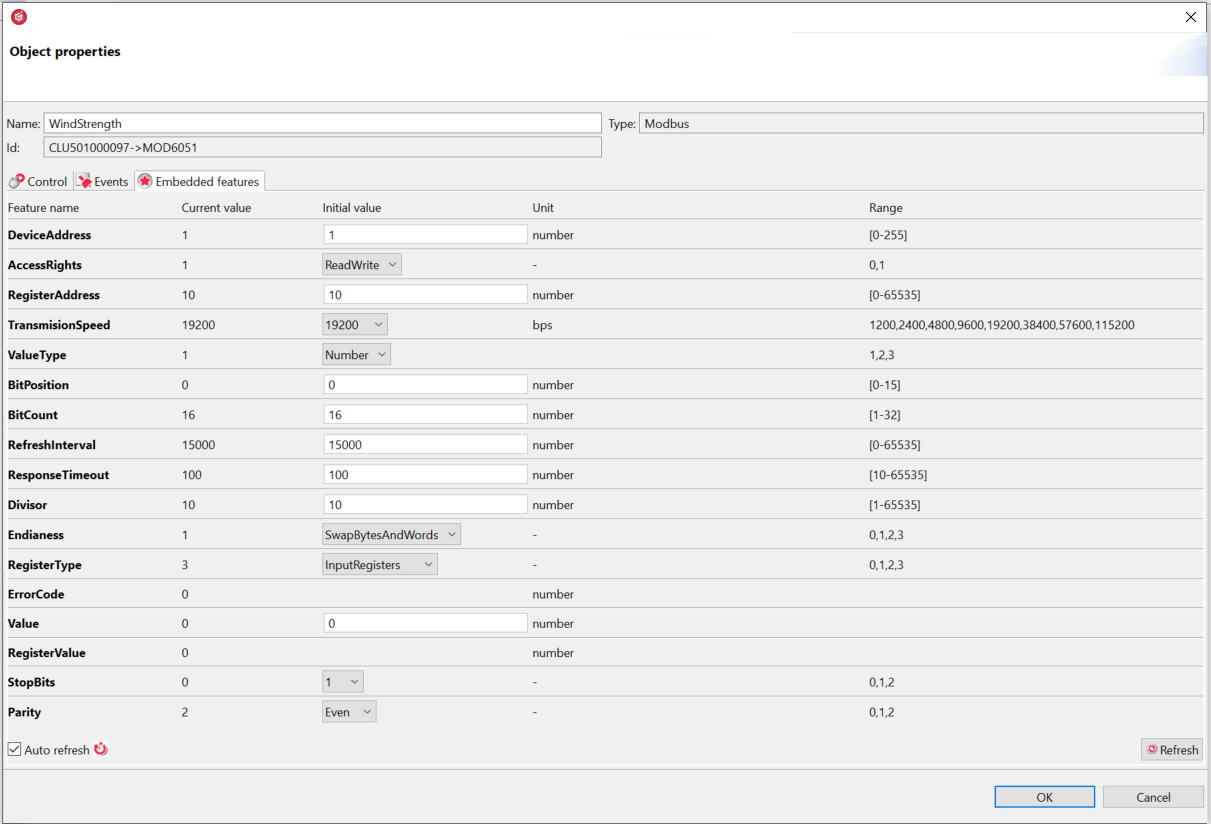
Task: Confirm with the OK button
Action: coord(1044,797)
